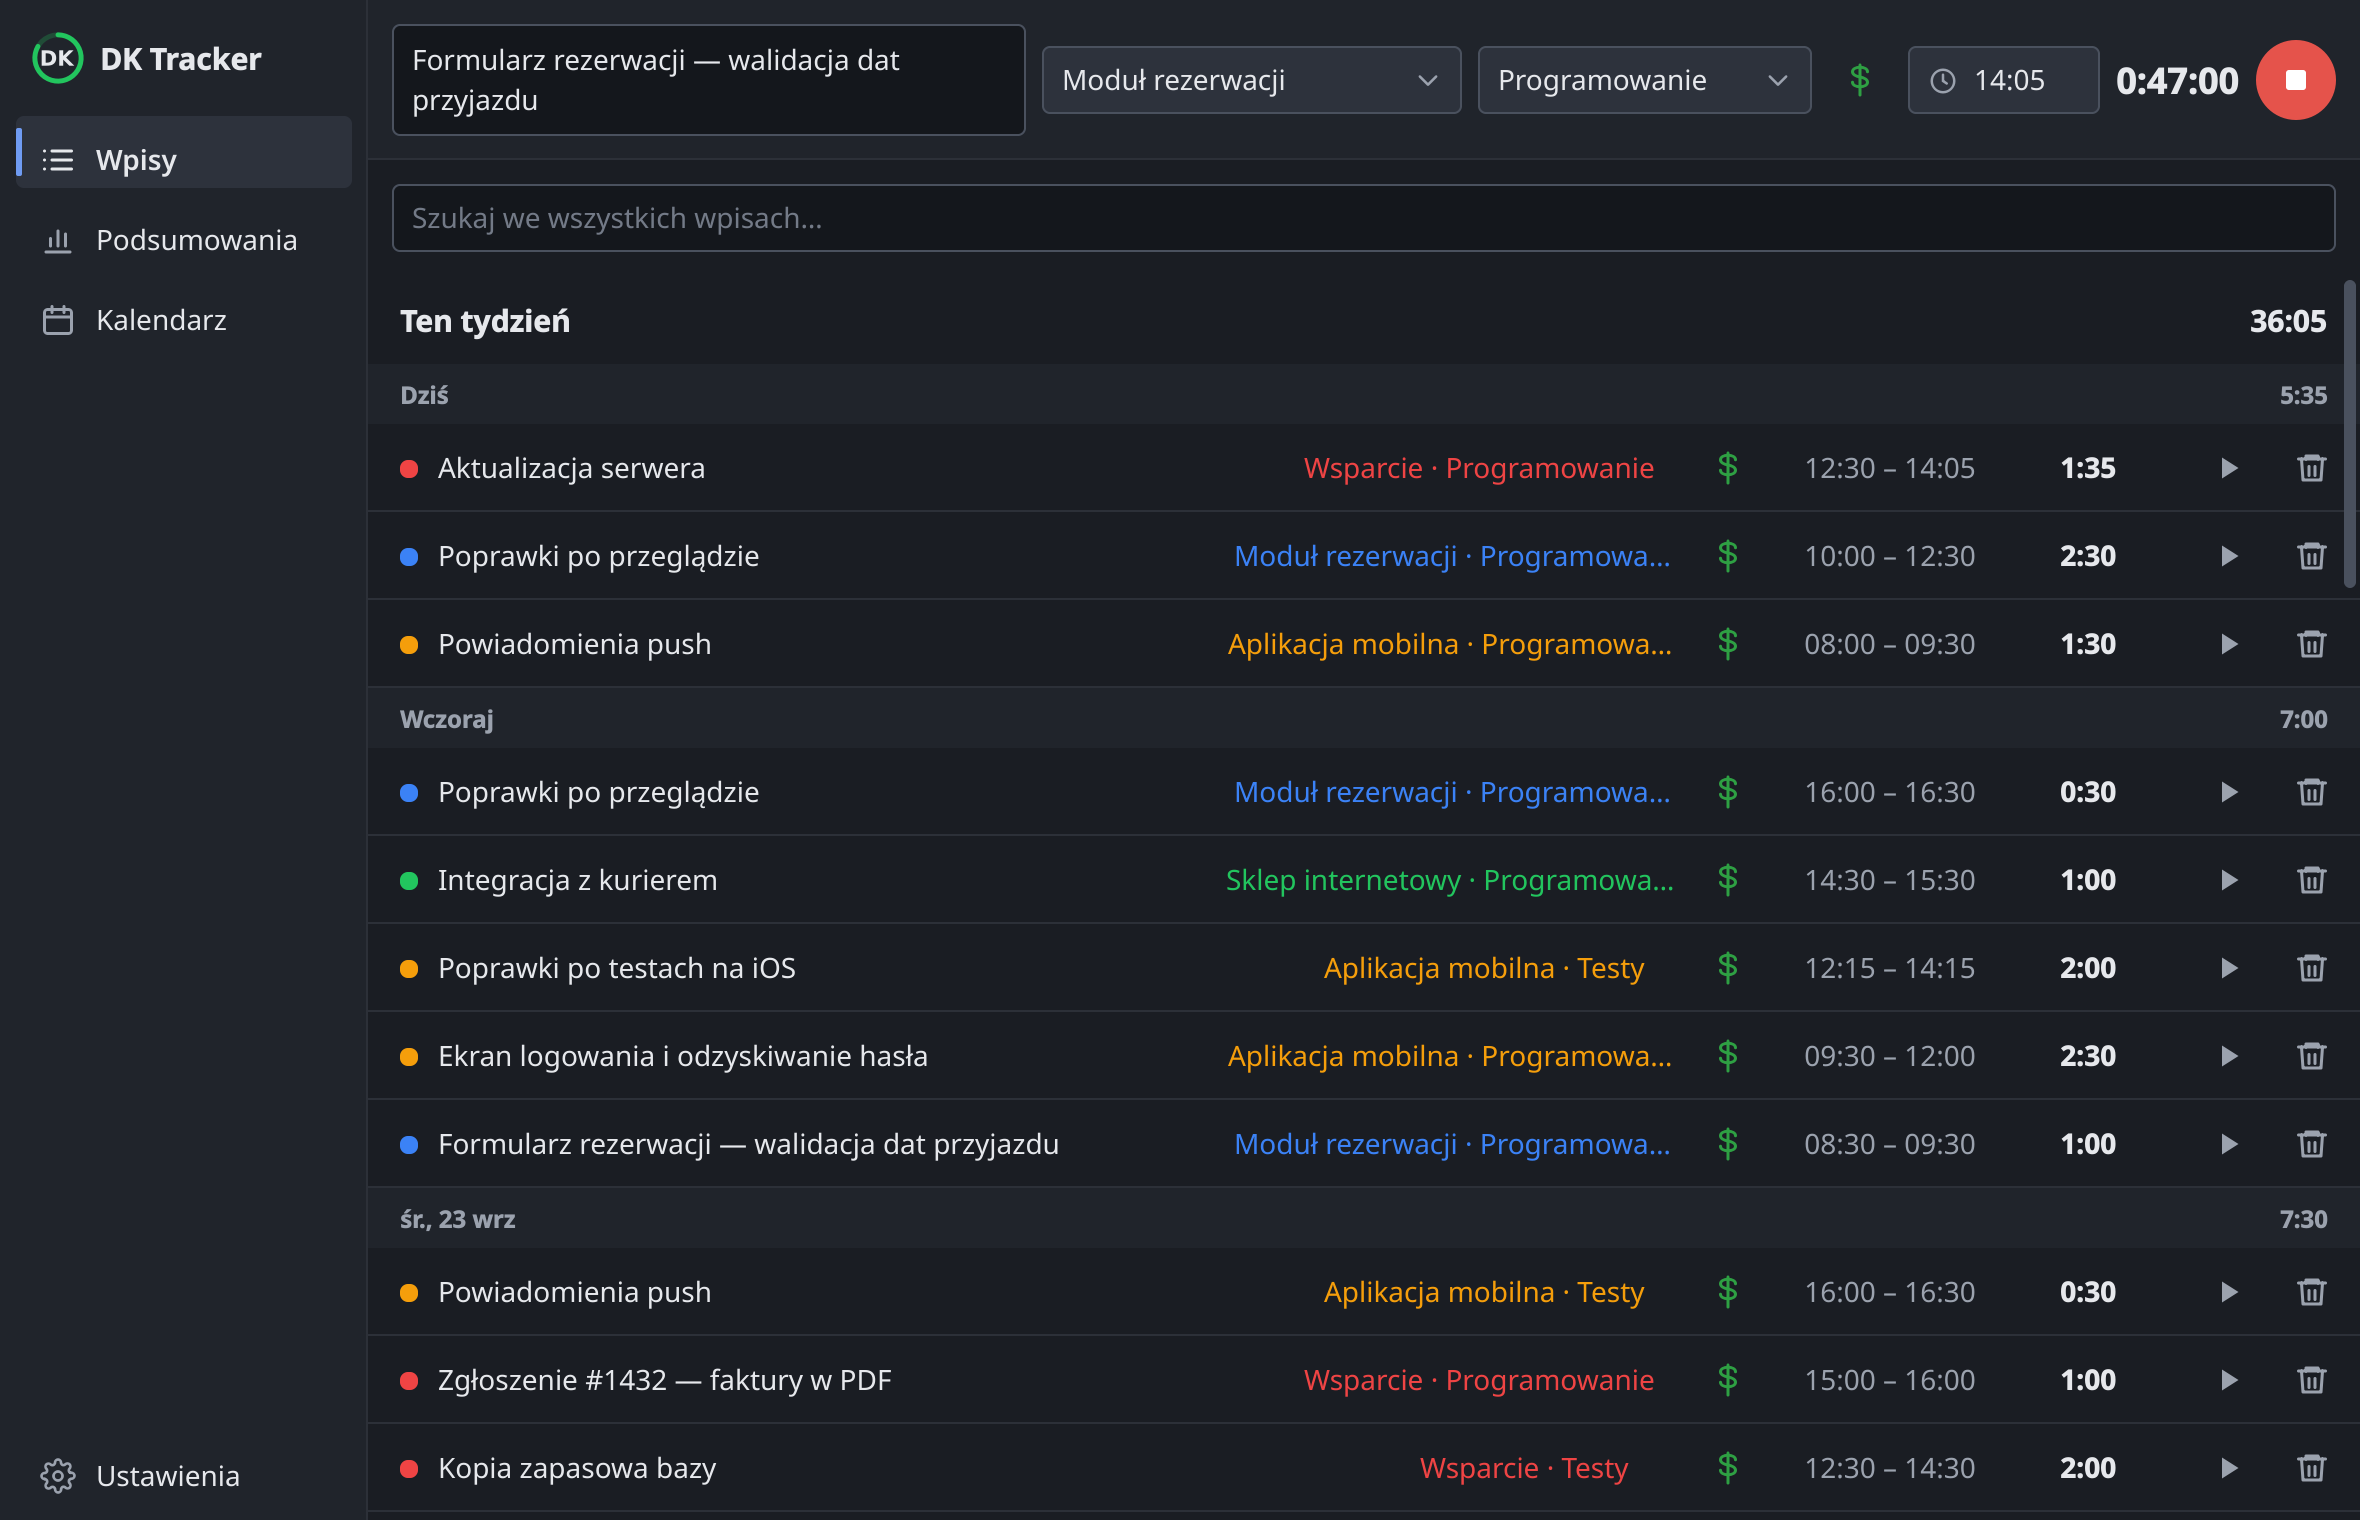This screenshot has width=2360, height=1520.
Task: Click red color dot of Aktualizacja serwera
Action: coord(409,469)
